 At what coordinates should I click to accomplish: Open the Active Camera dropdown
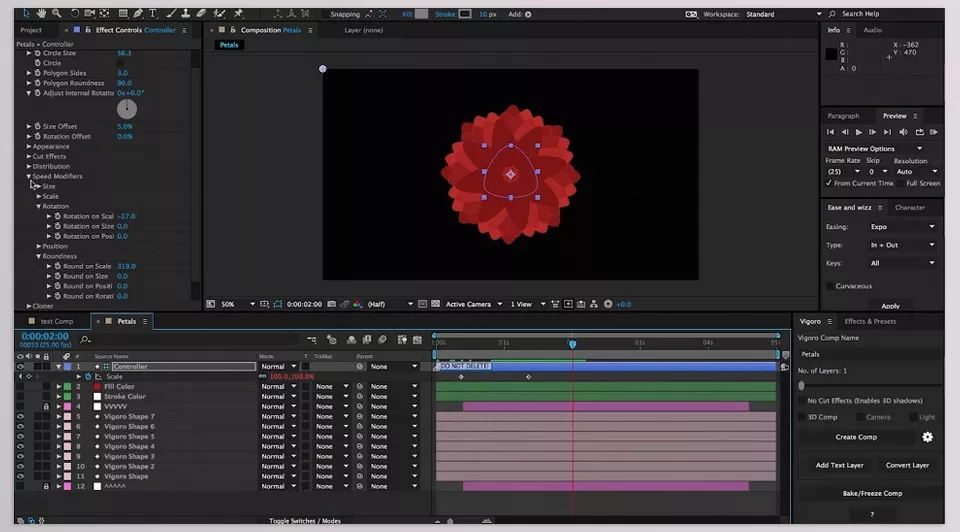tap(473, 304)
